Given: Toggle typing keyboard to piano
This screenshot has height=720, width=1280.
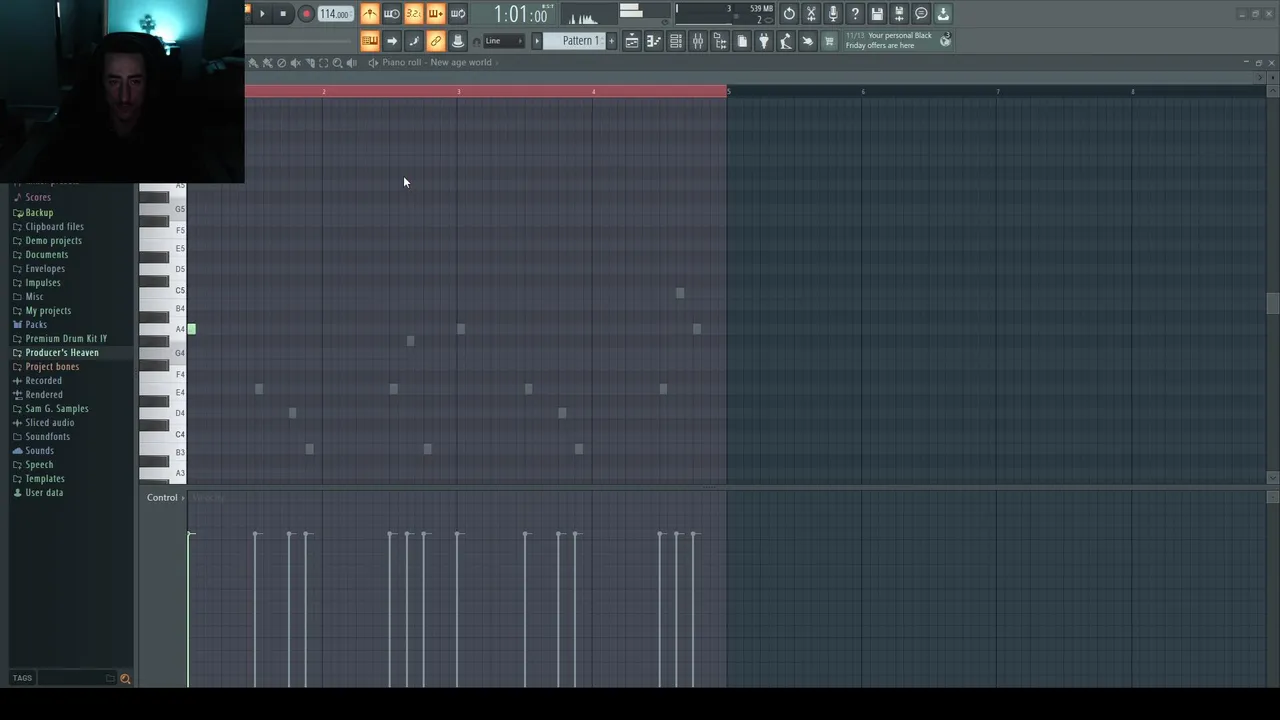Looking at the screenshot, I should [369, 41].
